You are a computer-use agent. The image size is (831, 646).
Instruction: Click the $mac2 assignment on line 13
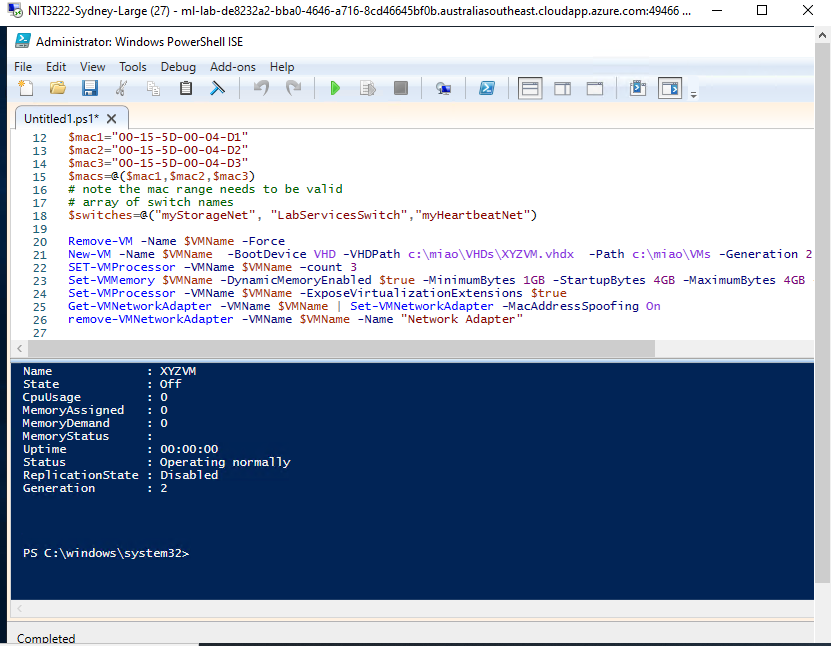pyautogui.click(x=158, y=151)
